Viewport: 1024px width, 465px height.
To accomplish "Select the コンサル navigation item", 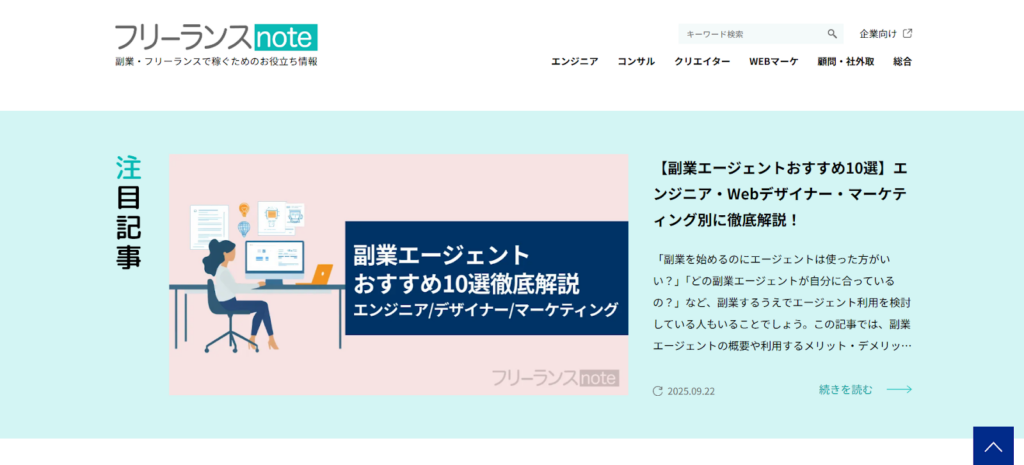I will click(x=636, y=62).
